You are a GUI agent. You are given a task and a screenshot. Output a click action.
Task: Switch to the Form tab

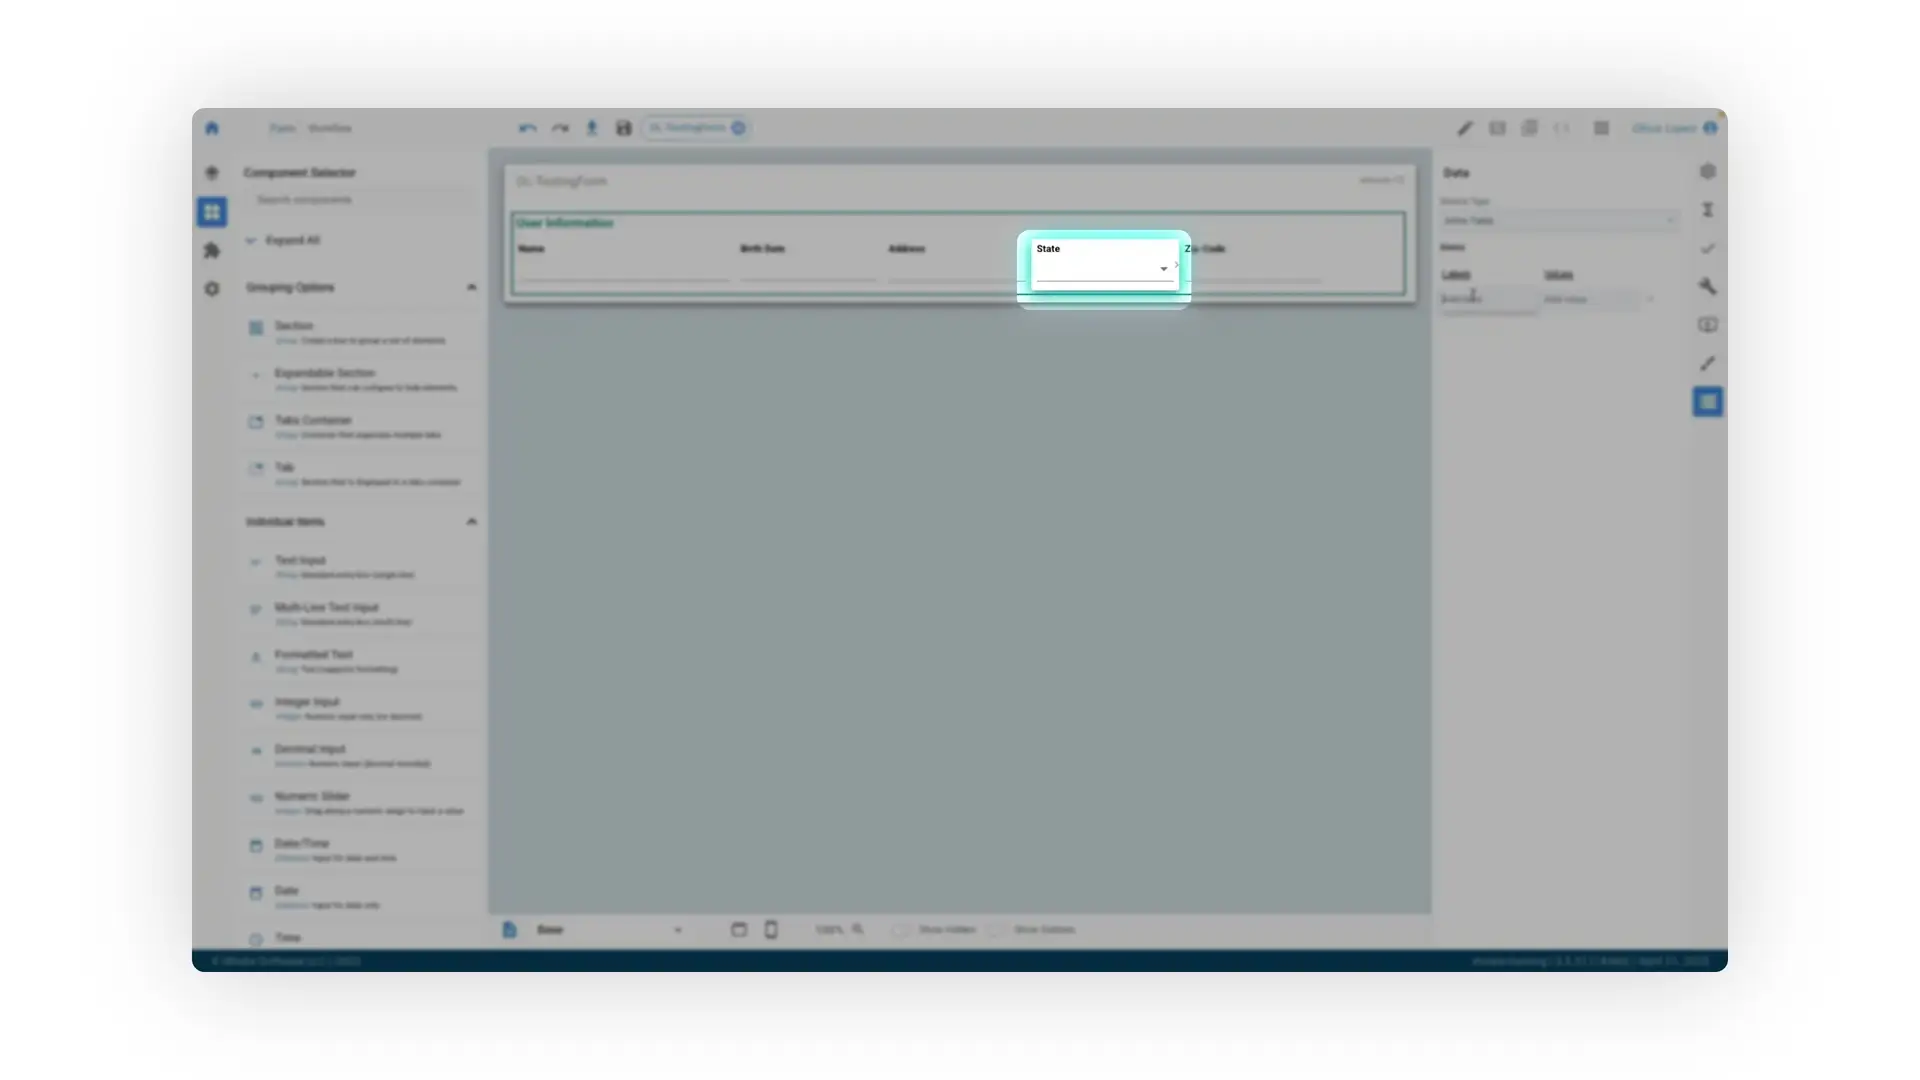[283, 128]
